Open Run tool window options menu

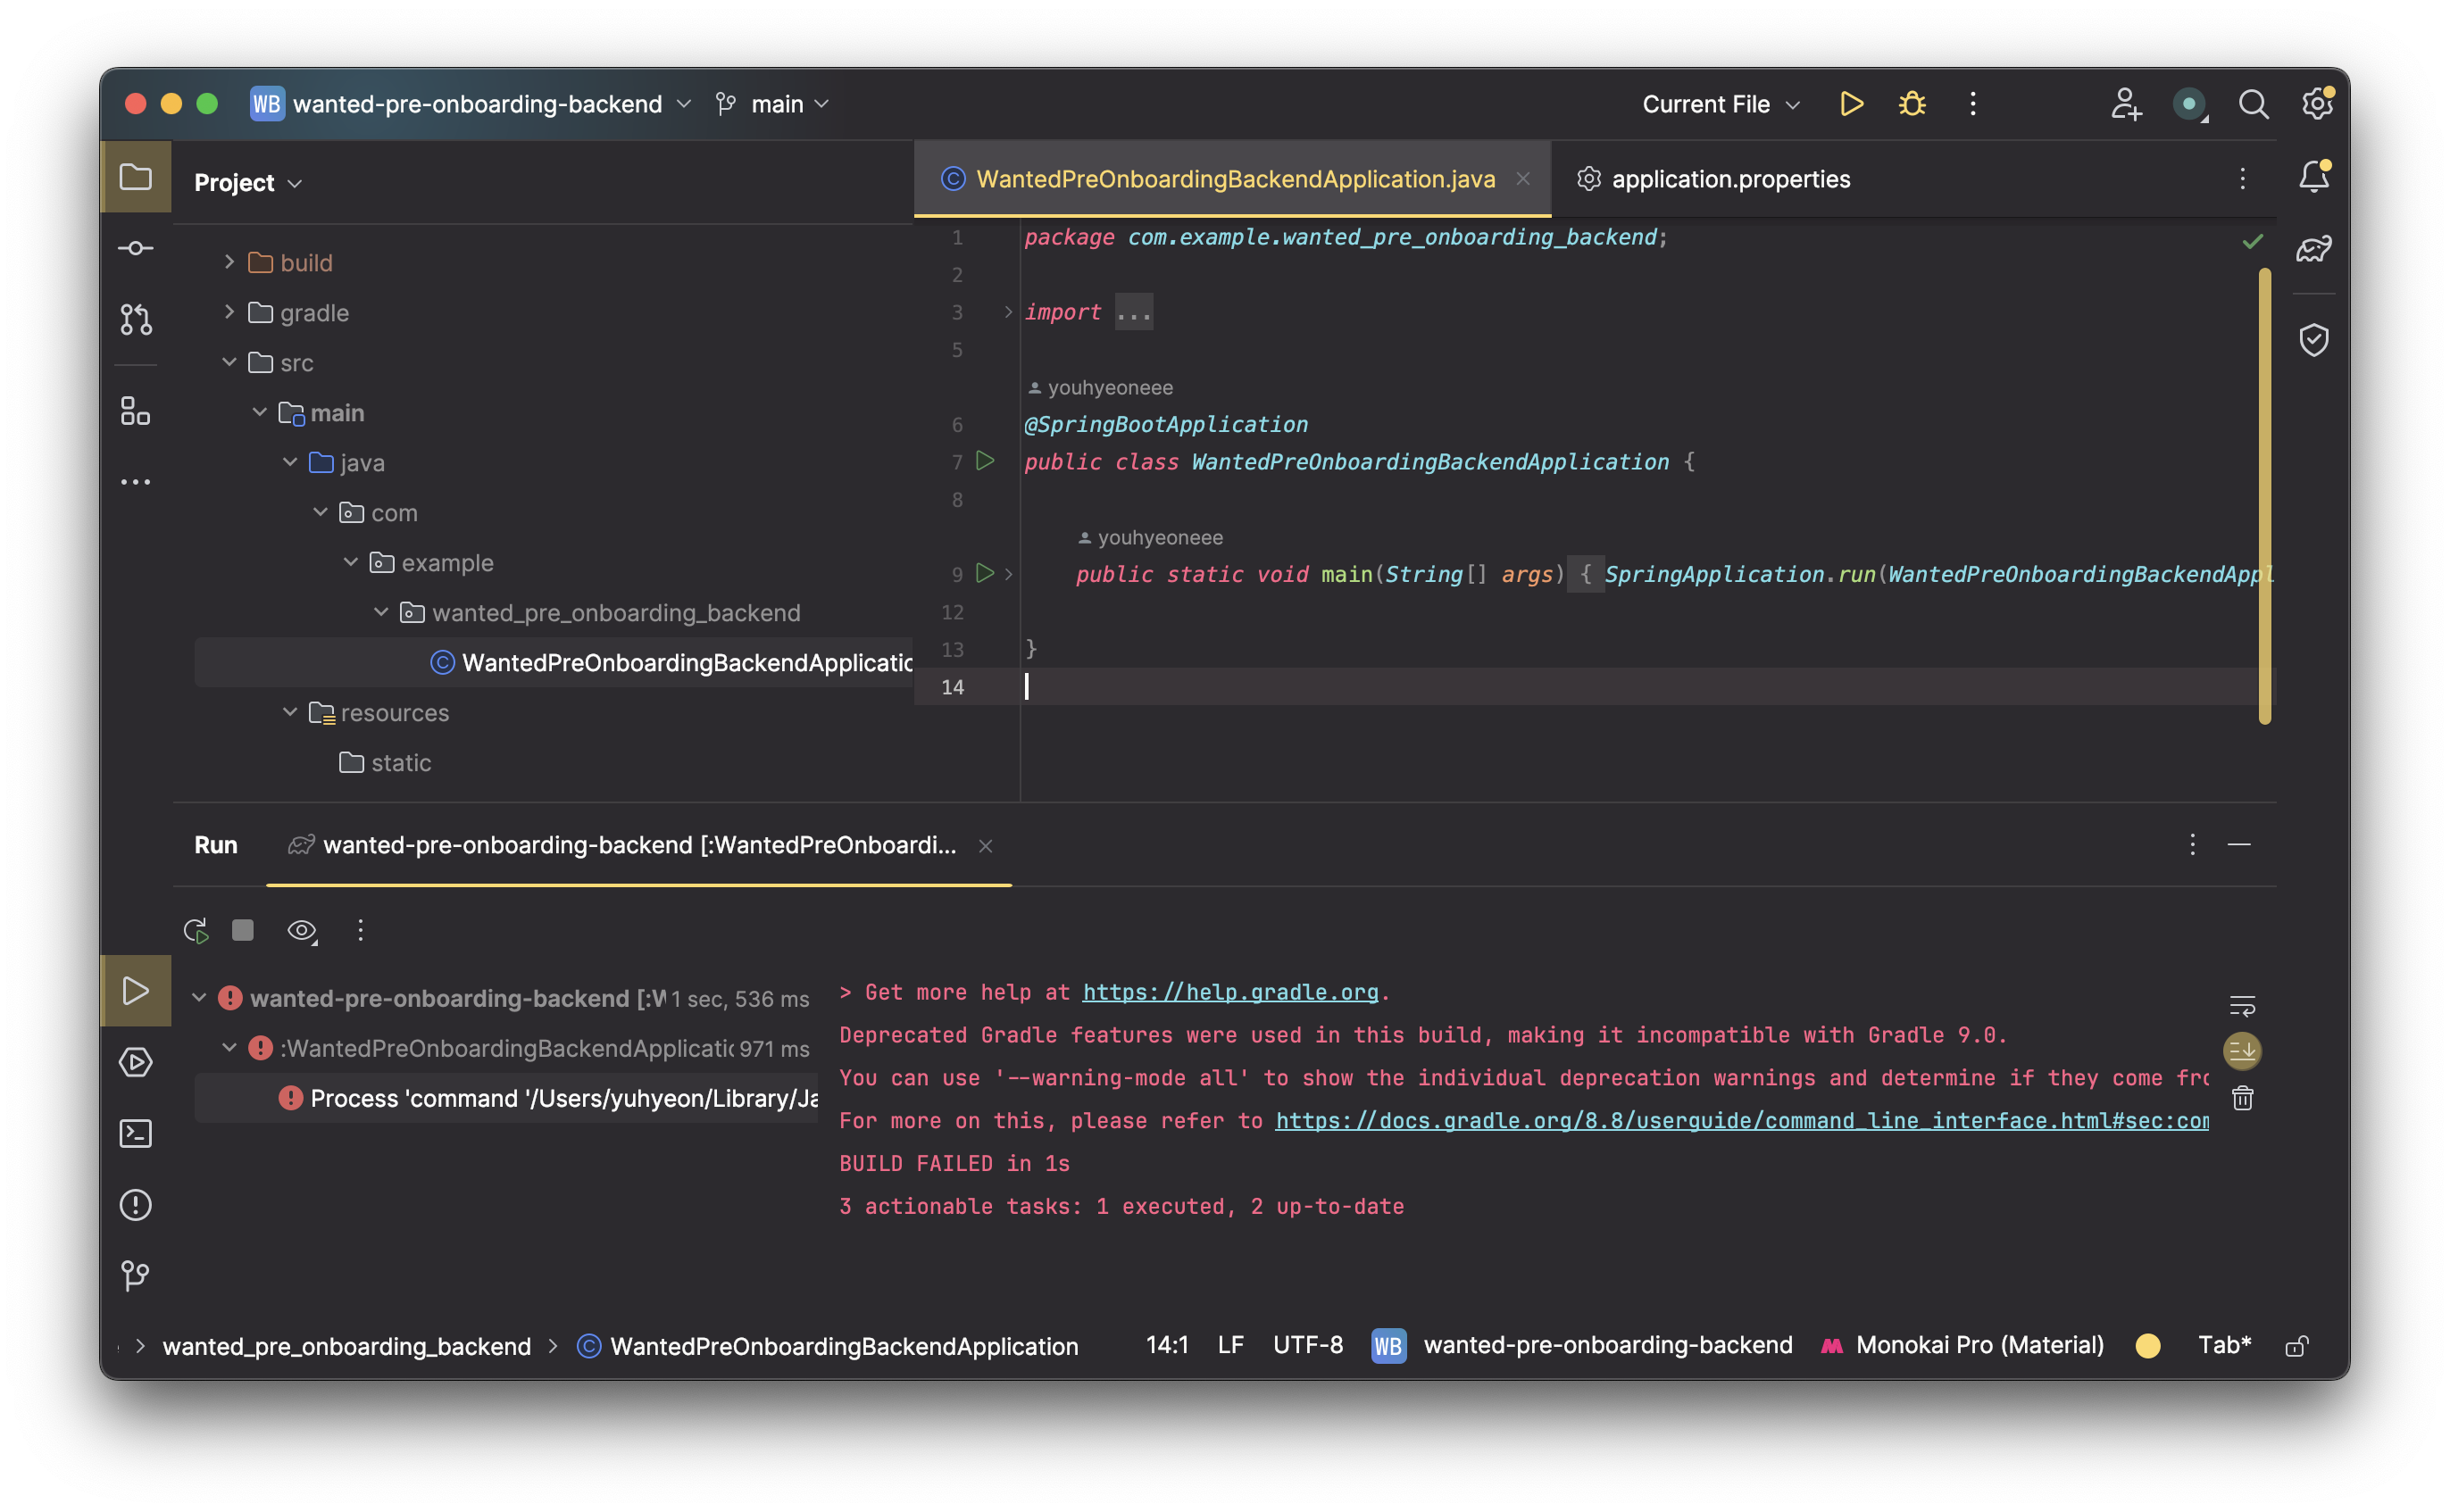tap(2192, 845)
